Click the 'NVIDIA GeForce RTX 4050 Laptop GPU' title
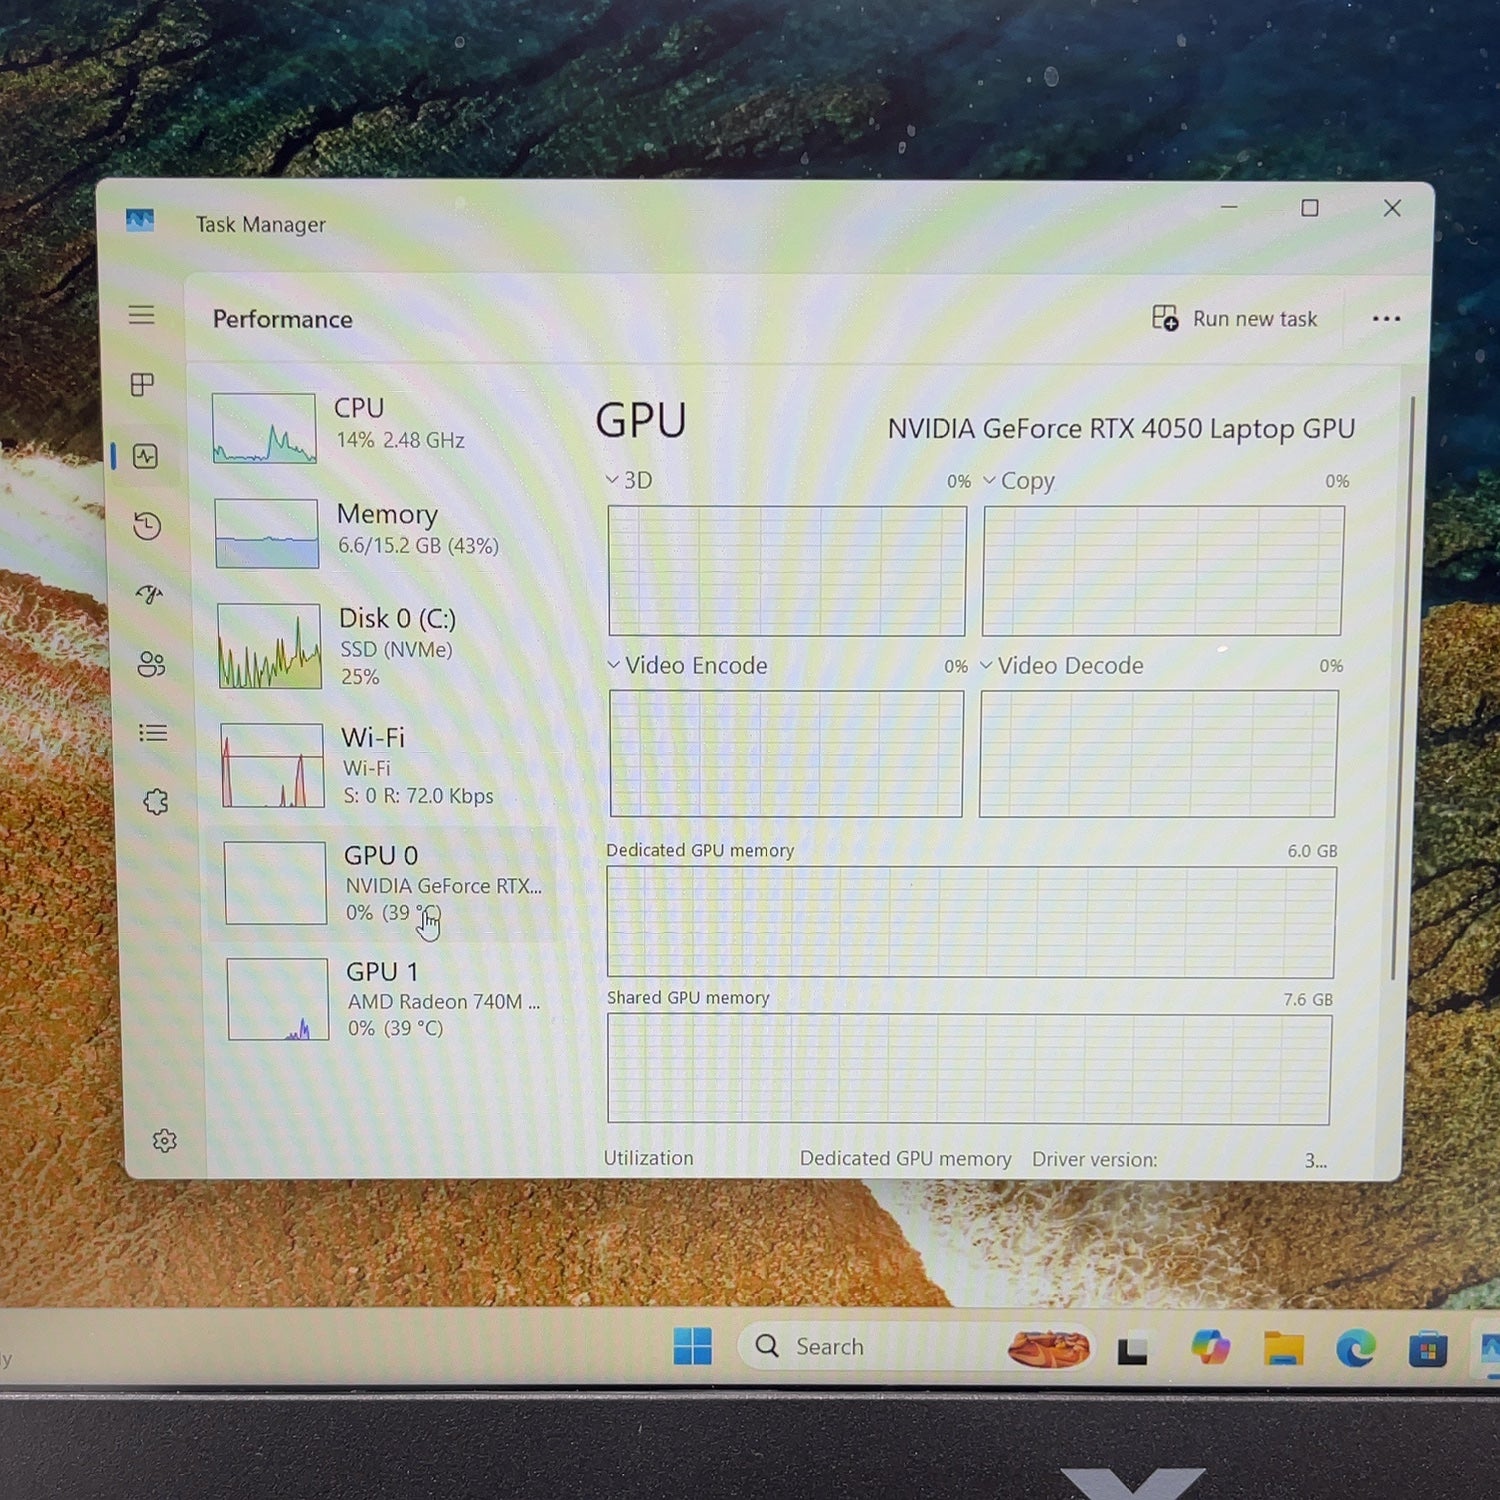Viewport: 1500px width, 1500px height. (x=1121, y=429)
